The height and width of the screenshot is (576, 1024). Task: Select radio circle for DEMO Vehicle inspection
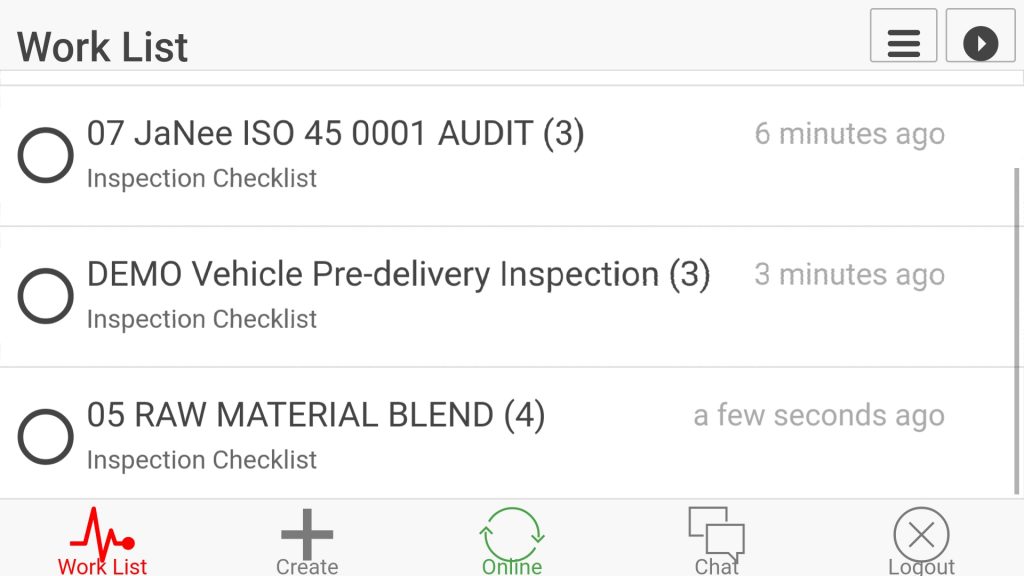pyautogui.click(x=46, y=296)
